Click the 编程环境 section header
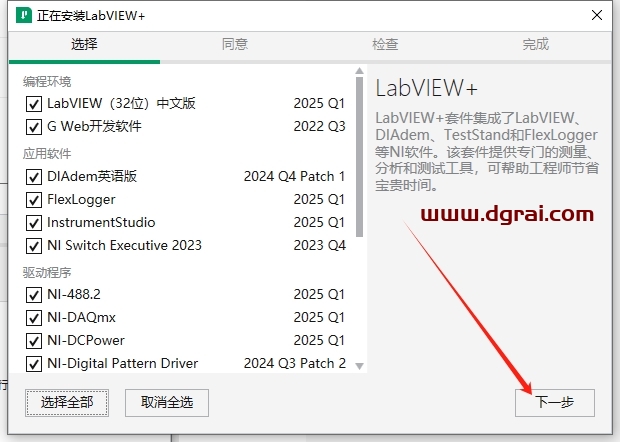 coord(47,81)
